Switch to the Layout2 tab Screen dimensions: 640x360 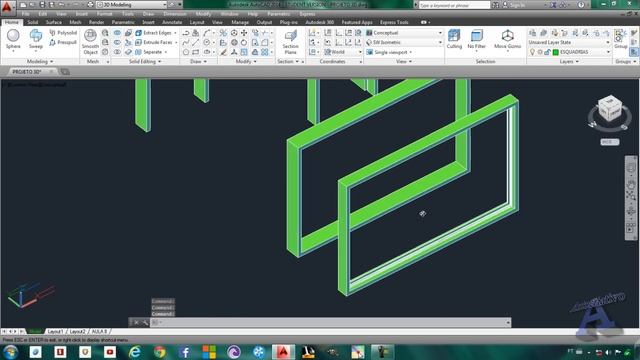[x=77, y=331]
